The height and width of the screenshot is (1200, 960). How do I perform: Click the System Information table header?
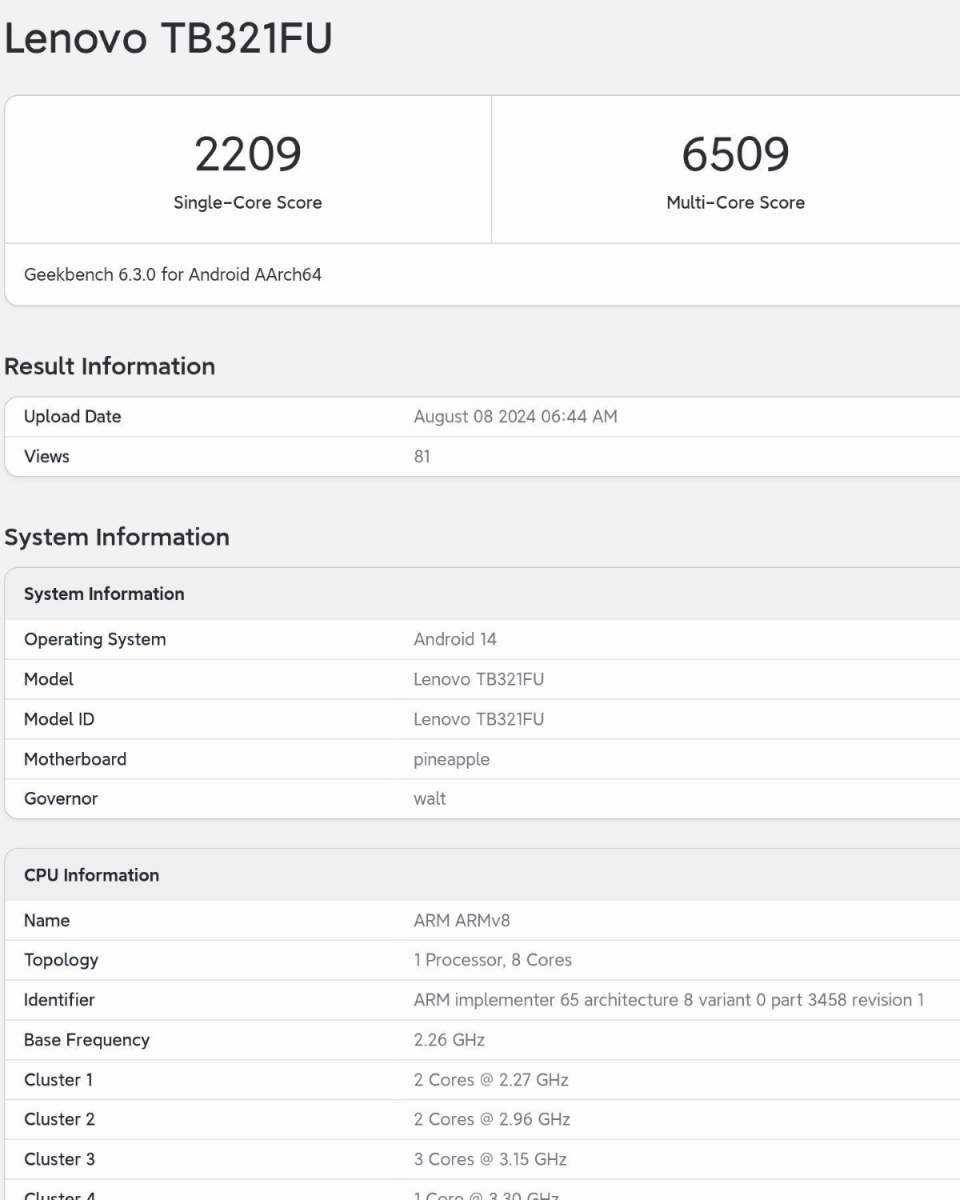click(x=104, y=594)
